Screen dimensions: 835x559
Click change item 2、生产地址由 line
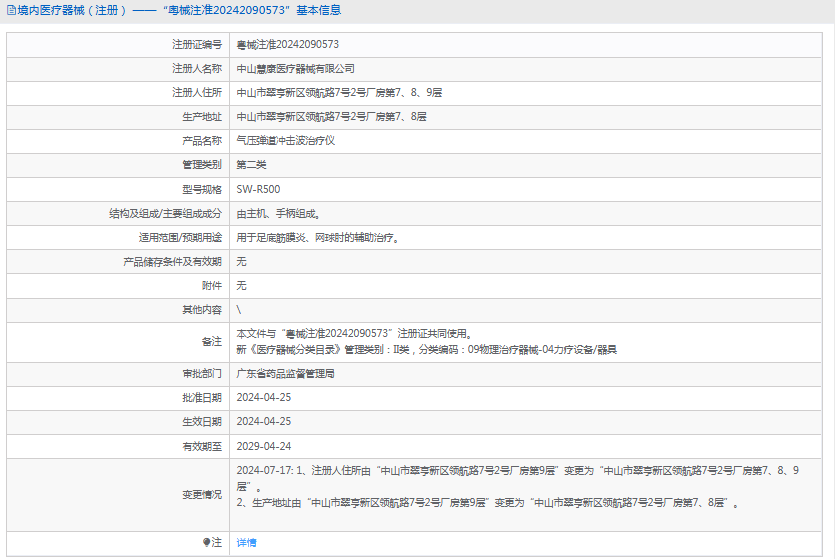[x=488, y=503]
